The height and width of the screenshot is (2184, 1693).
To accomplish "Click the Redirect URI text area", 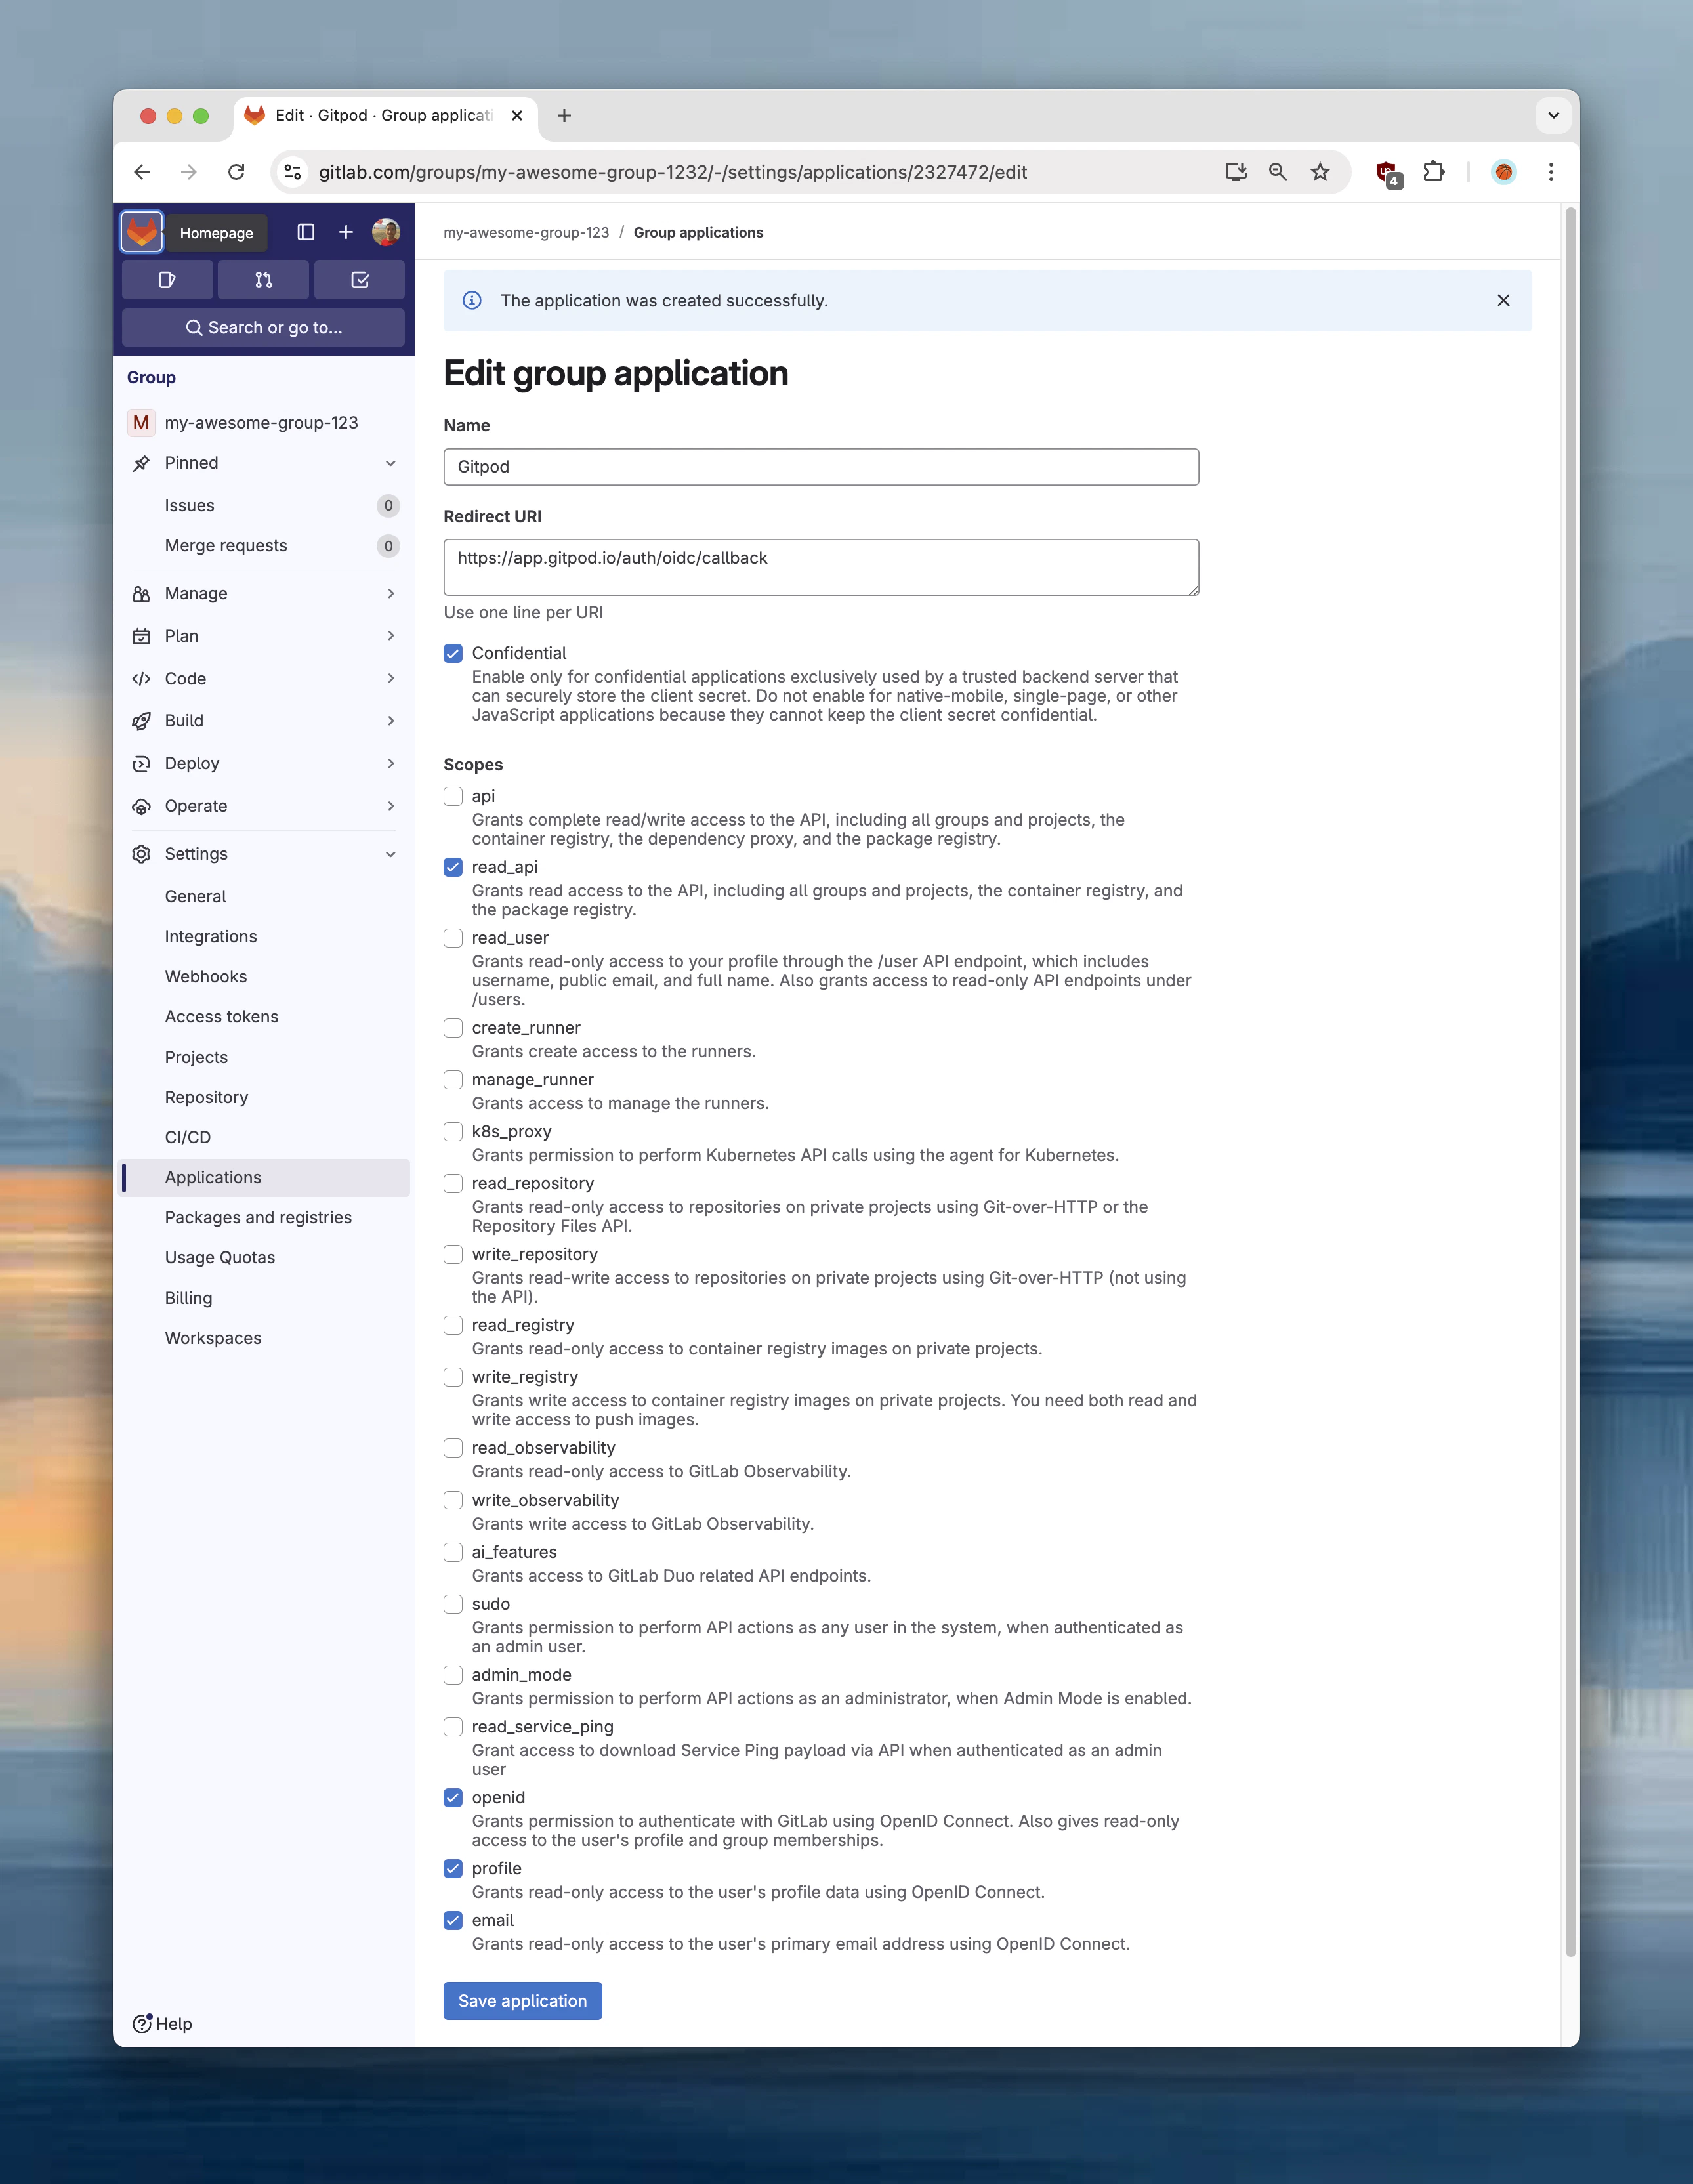I will click(821, 567).
